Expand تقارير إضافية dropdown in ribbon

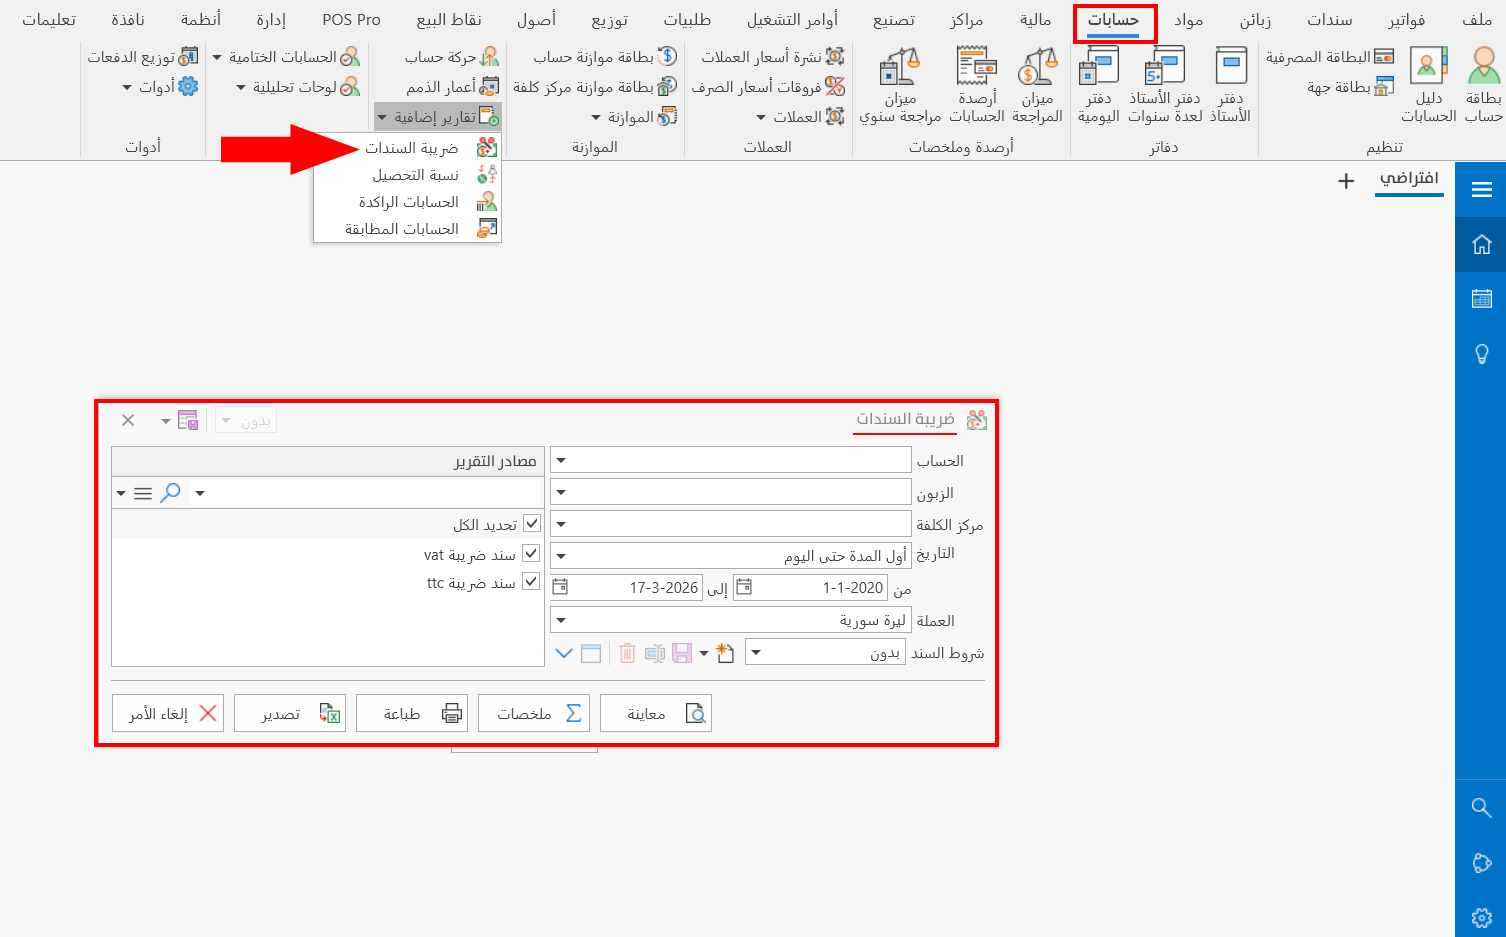click(437, 117)
